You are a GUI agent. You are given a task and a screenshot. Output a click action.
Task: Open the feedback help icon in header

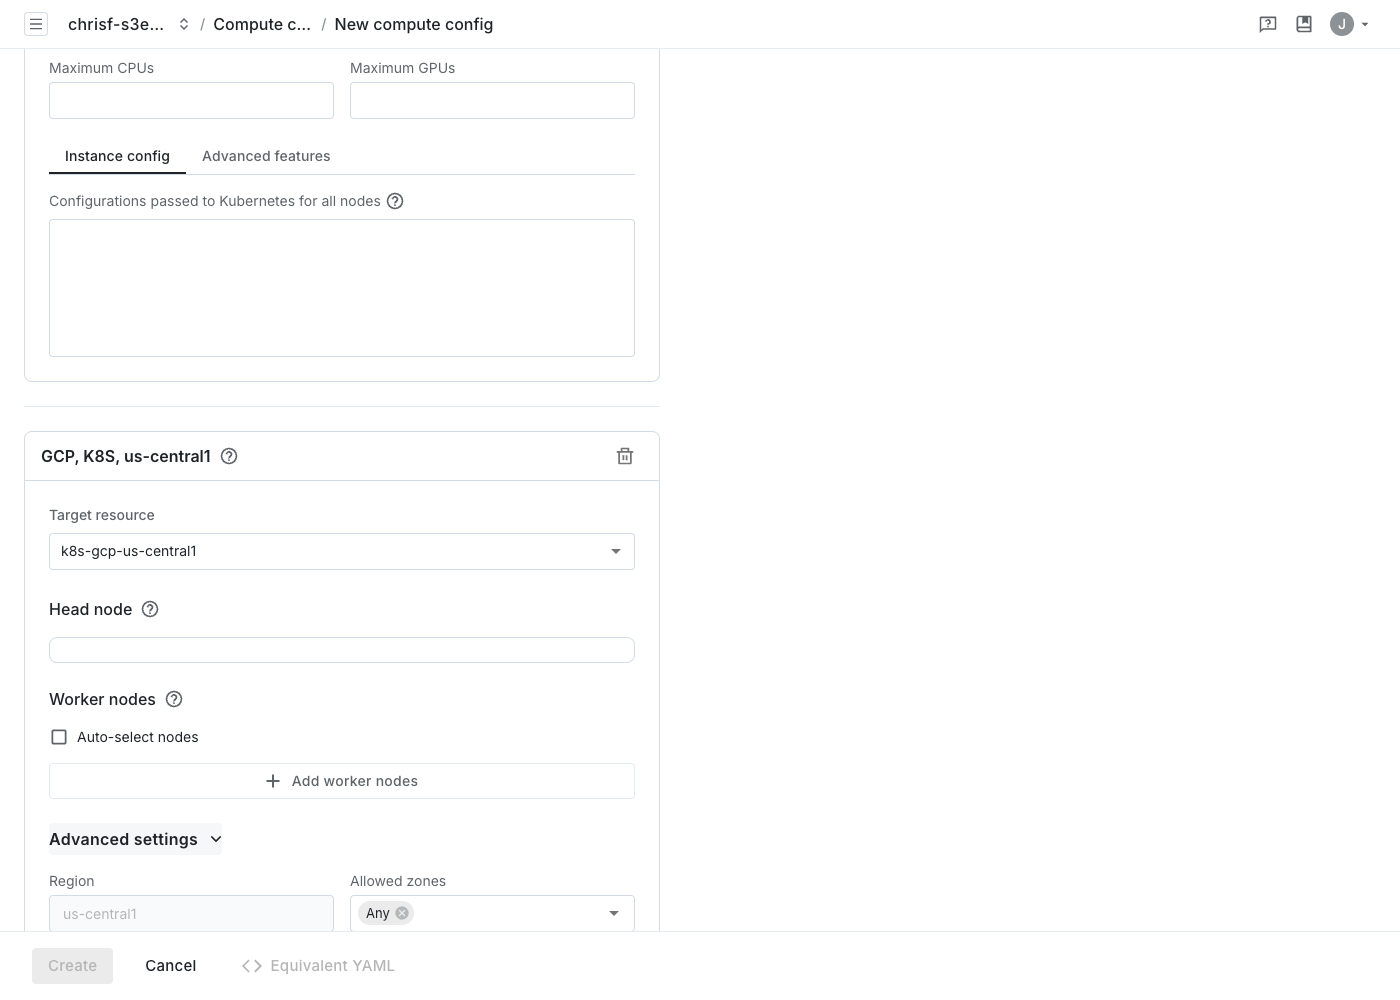click(1268, 24)
